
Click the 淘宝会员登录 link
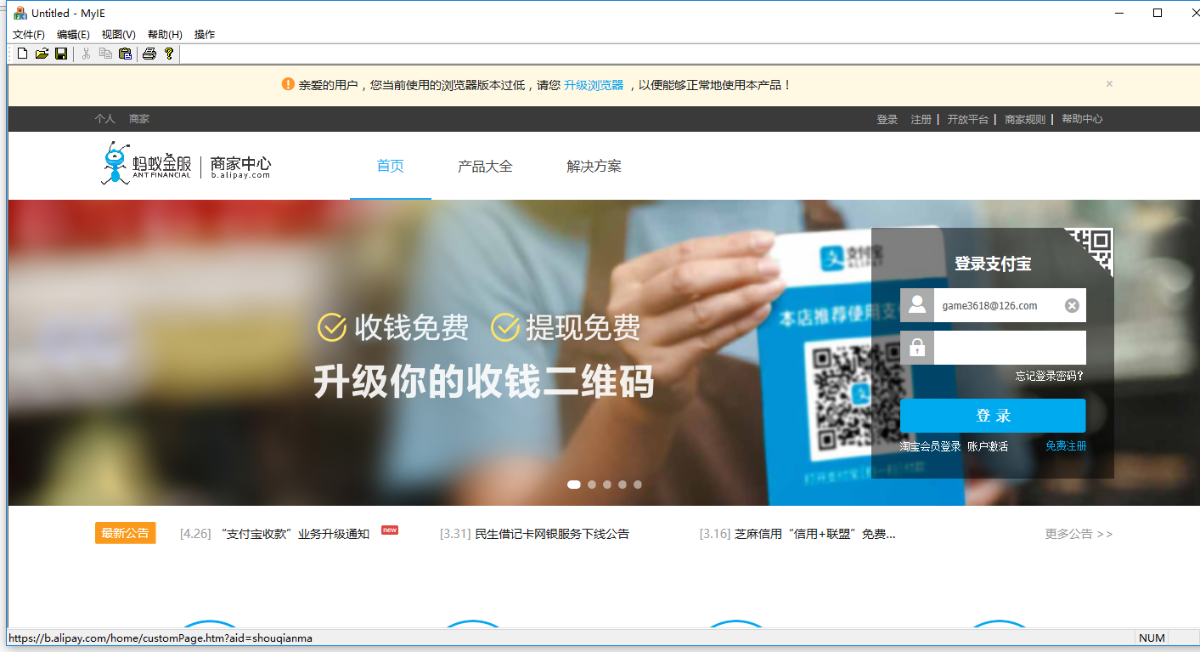(x=930, y=446)
